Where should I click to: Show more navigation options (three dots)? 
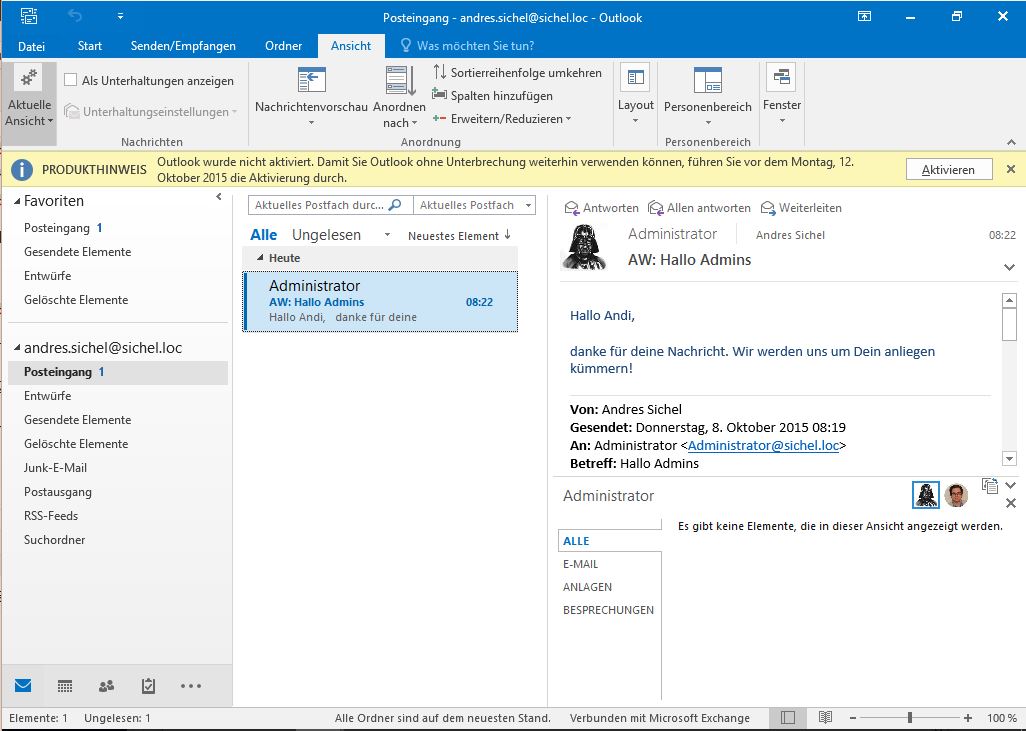(x=191, y=686)
